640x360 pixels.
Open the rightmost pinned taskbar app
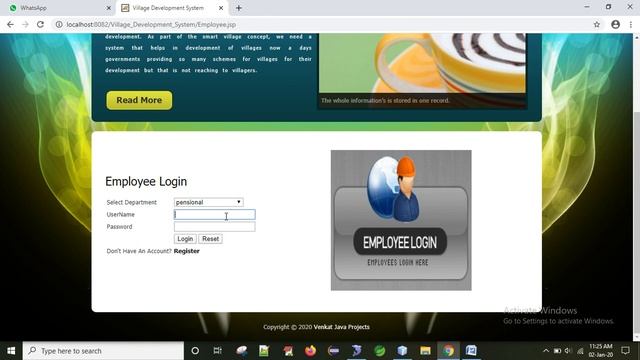pyautogui.click(x=471, y=351)
